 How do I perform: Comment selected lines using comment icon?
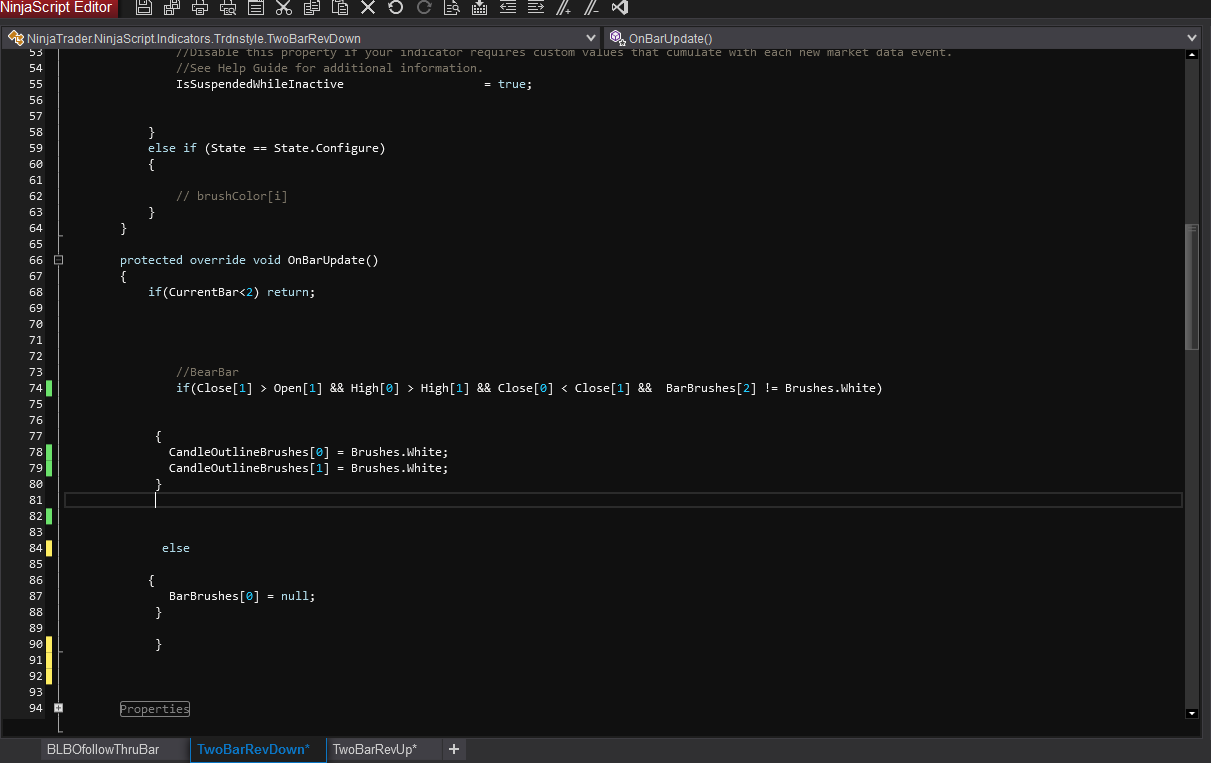pos(564,8)
